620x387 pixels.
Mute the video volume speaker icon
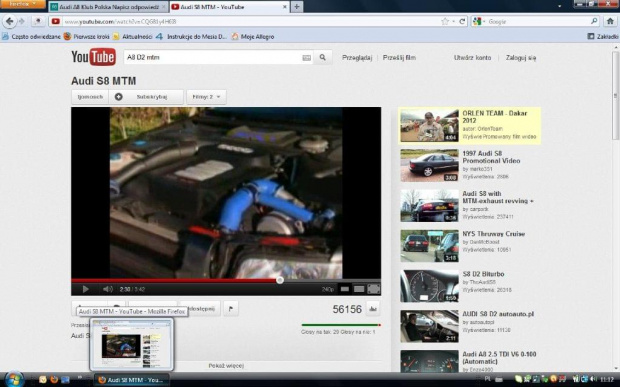pos(108,289)
